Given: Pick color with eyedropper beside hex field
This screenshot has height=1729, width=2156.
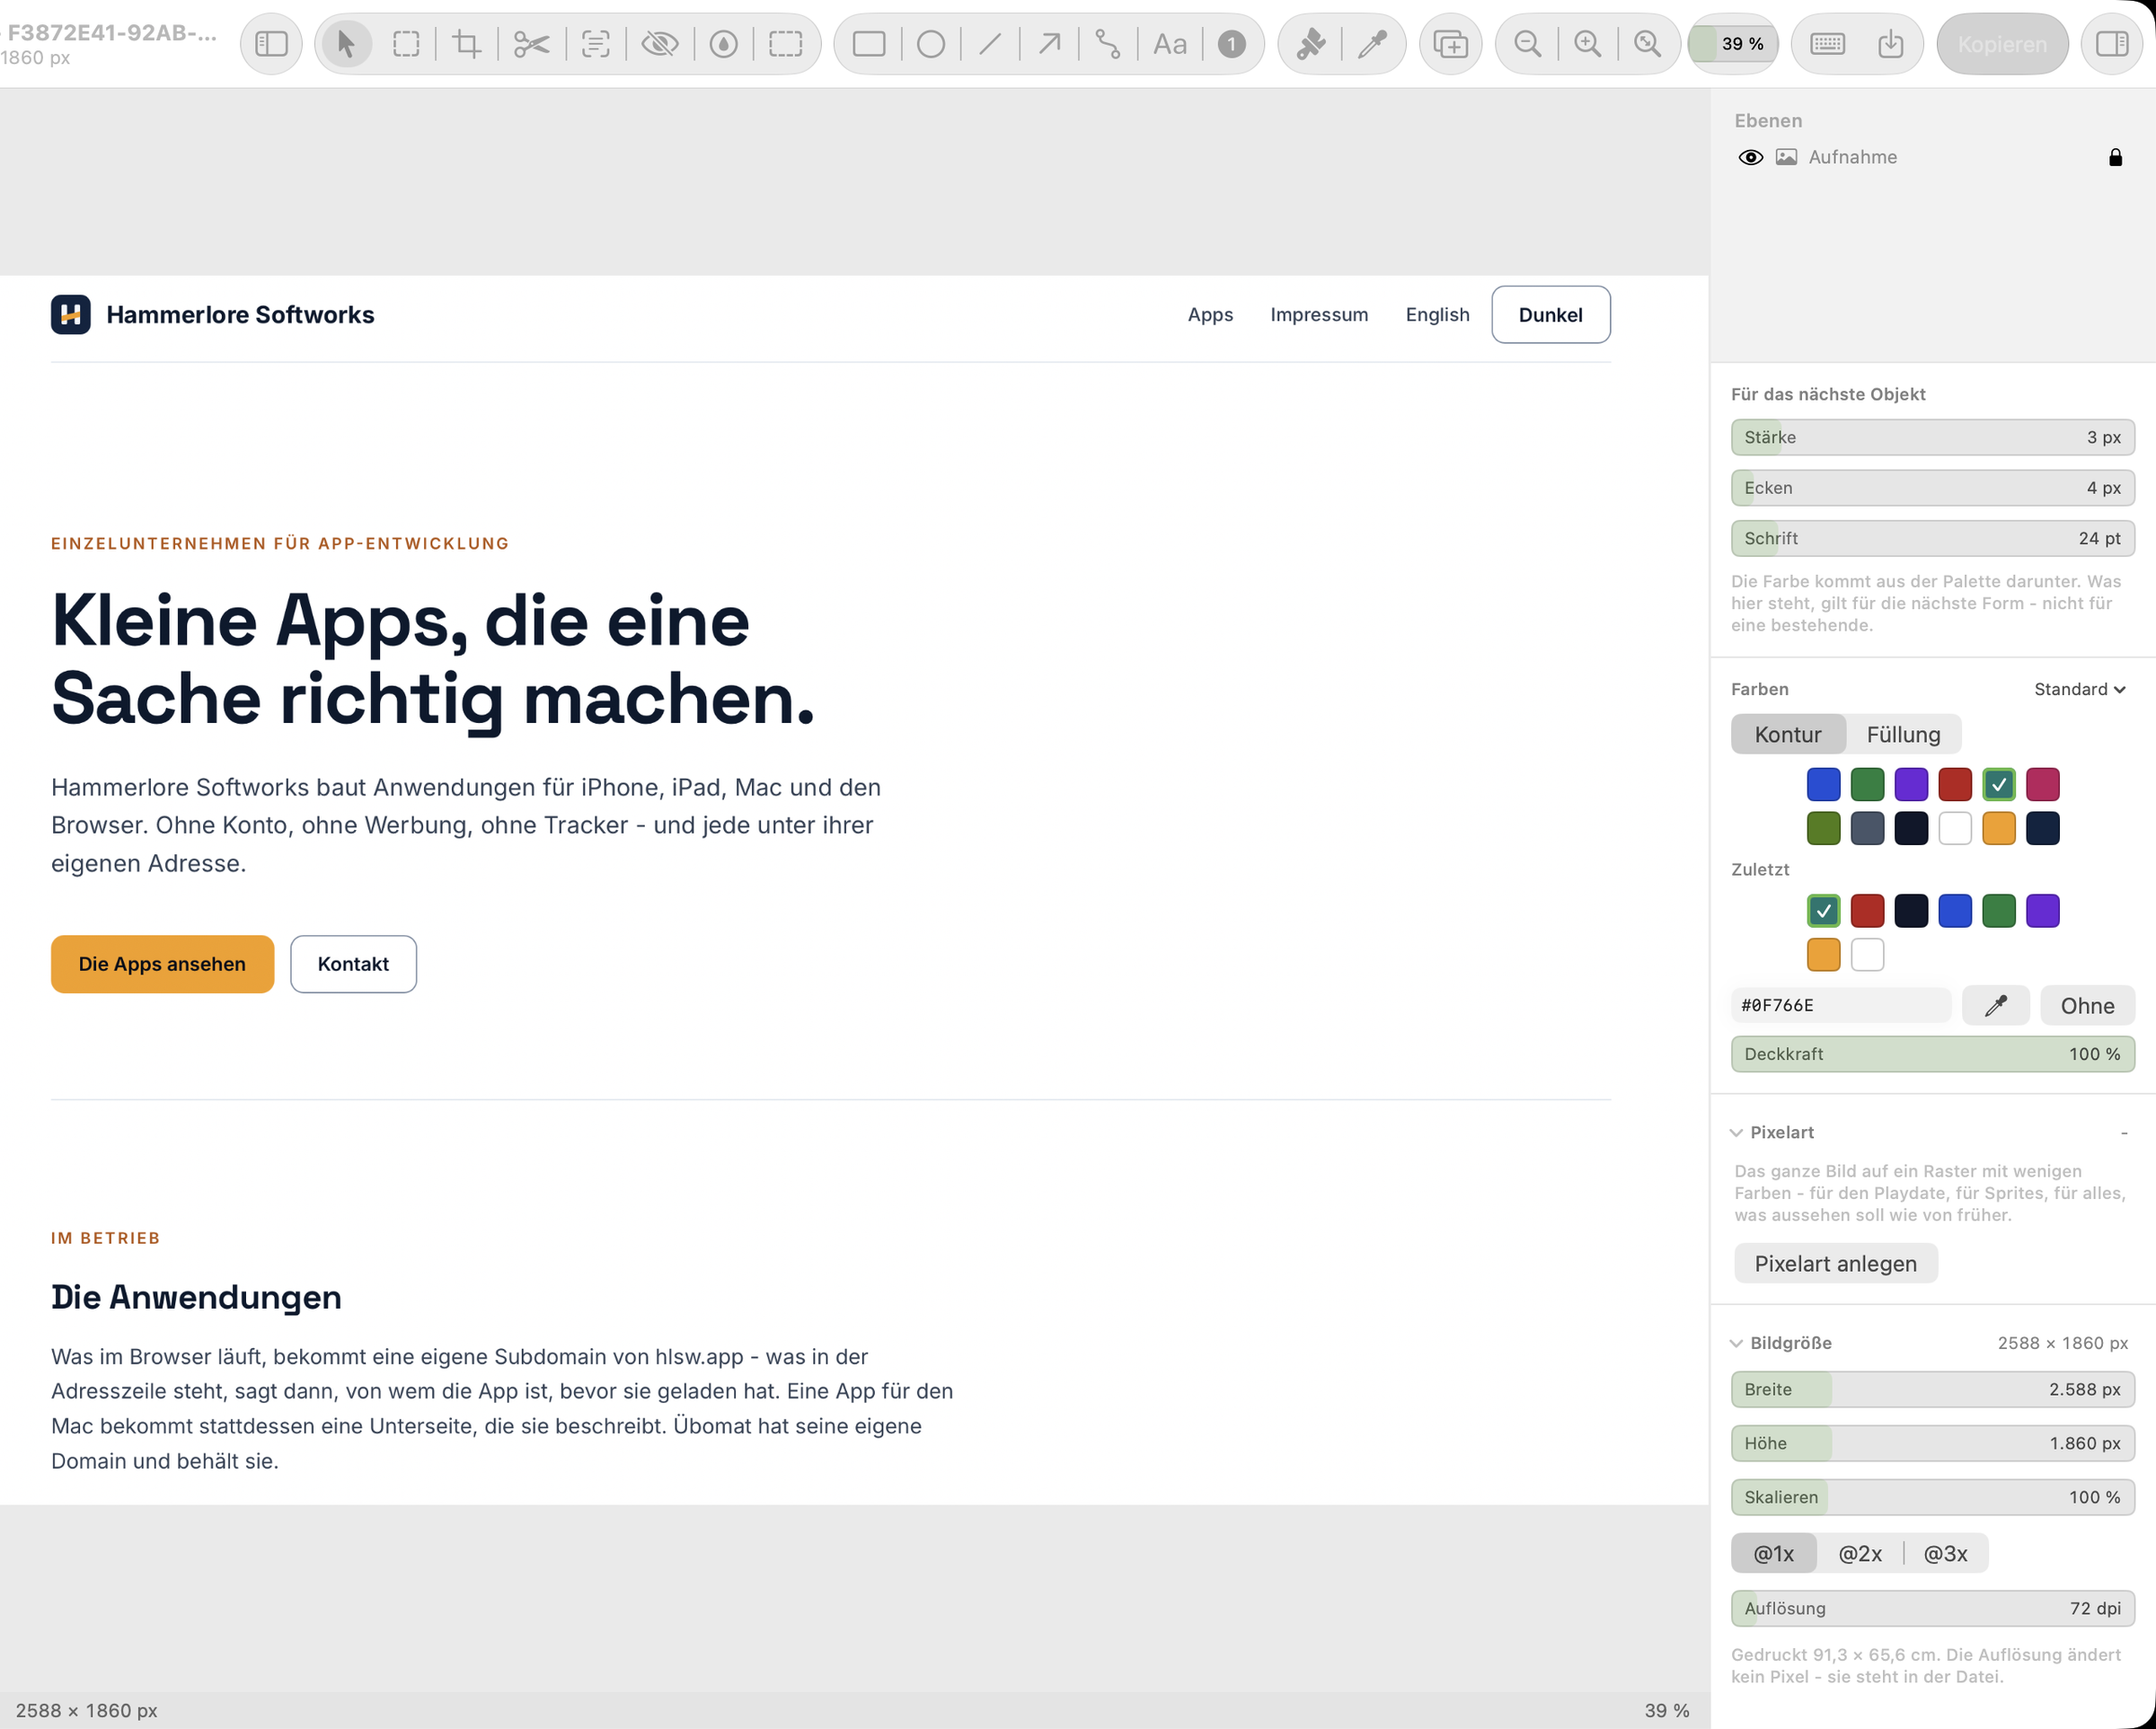Looking at the screenshot, I should tap(1995, 1006).
